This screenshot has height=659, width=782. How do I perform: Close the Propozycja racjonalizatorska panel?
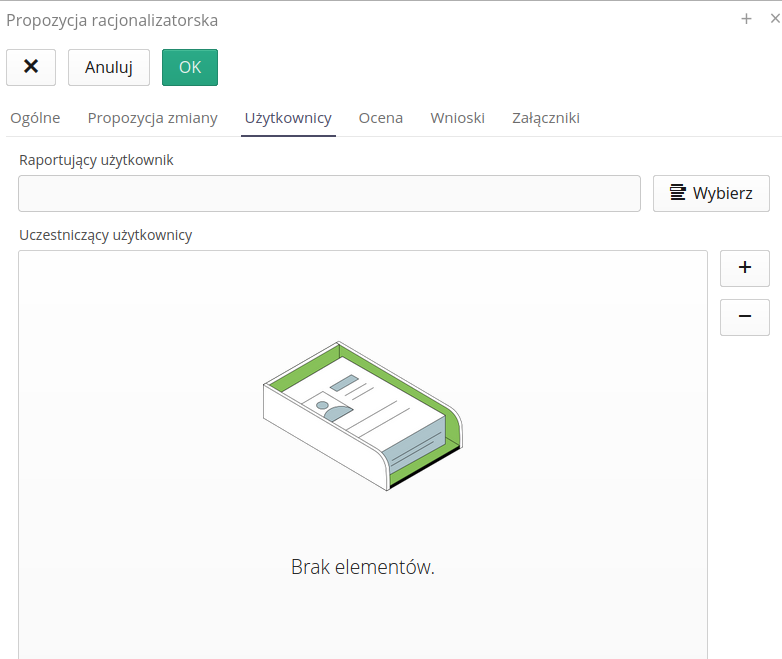point(774,19)
